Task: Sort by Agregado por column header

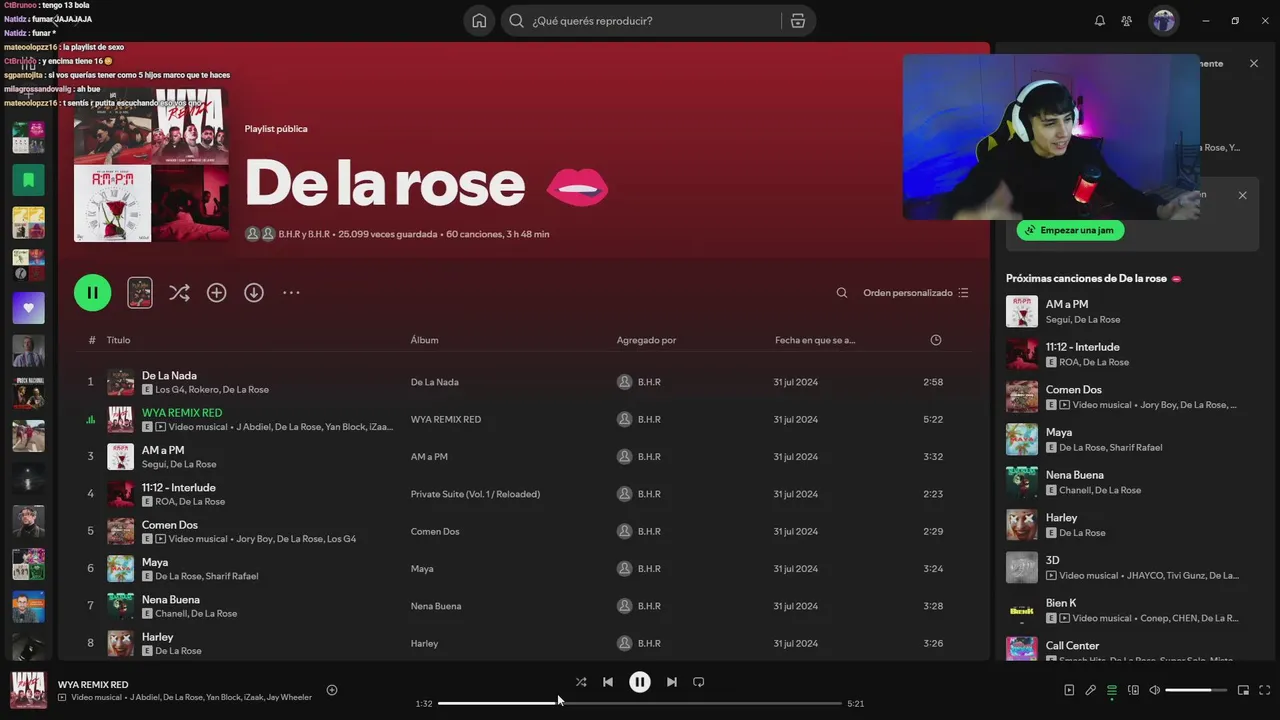Action: tap(646, 340)
